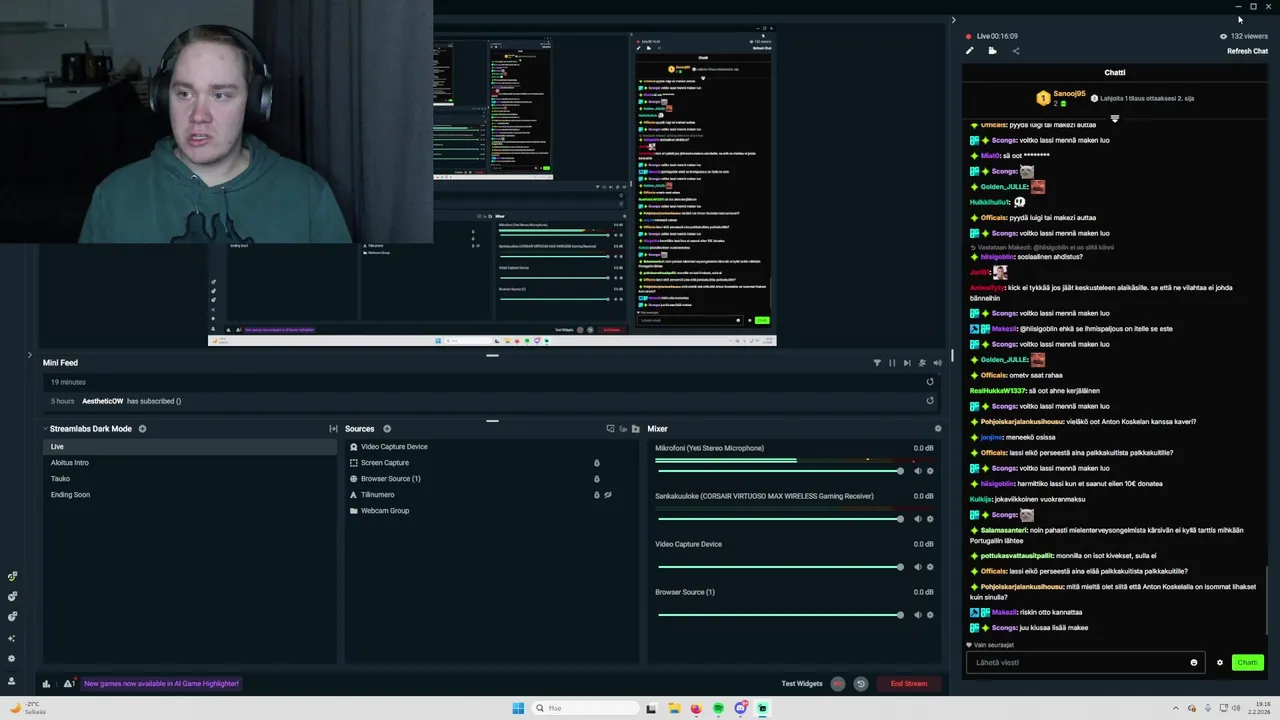Image resolution: width=1280 pixels, height=720 pixels.
Task: Toggle lock on Tilinumero source
Action: 597,495
